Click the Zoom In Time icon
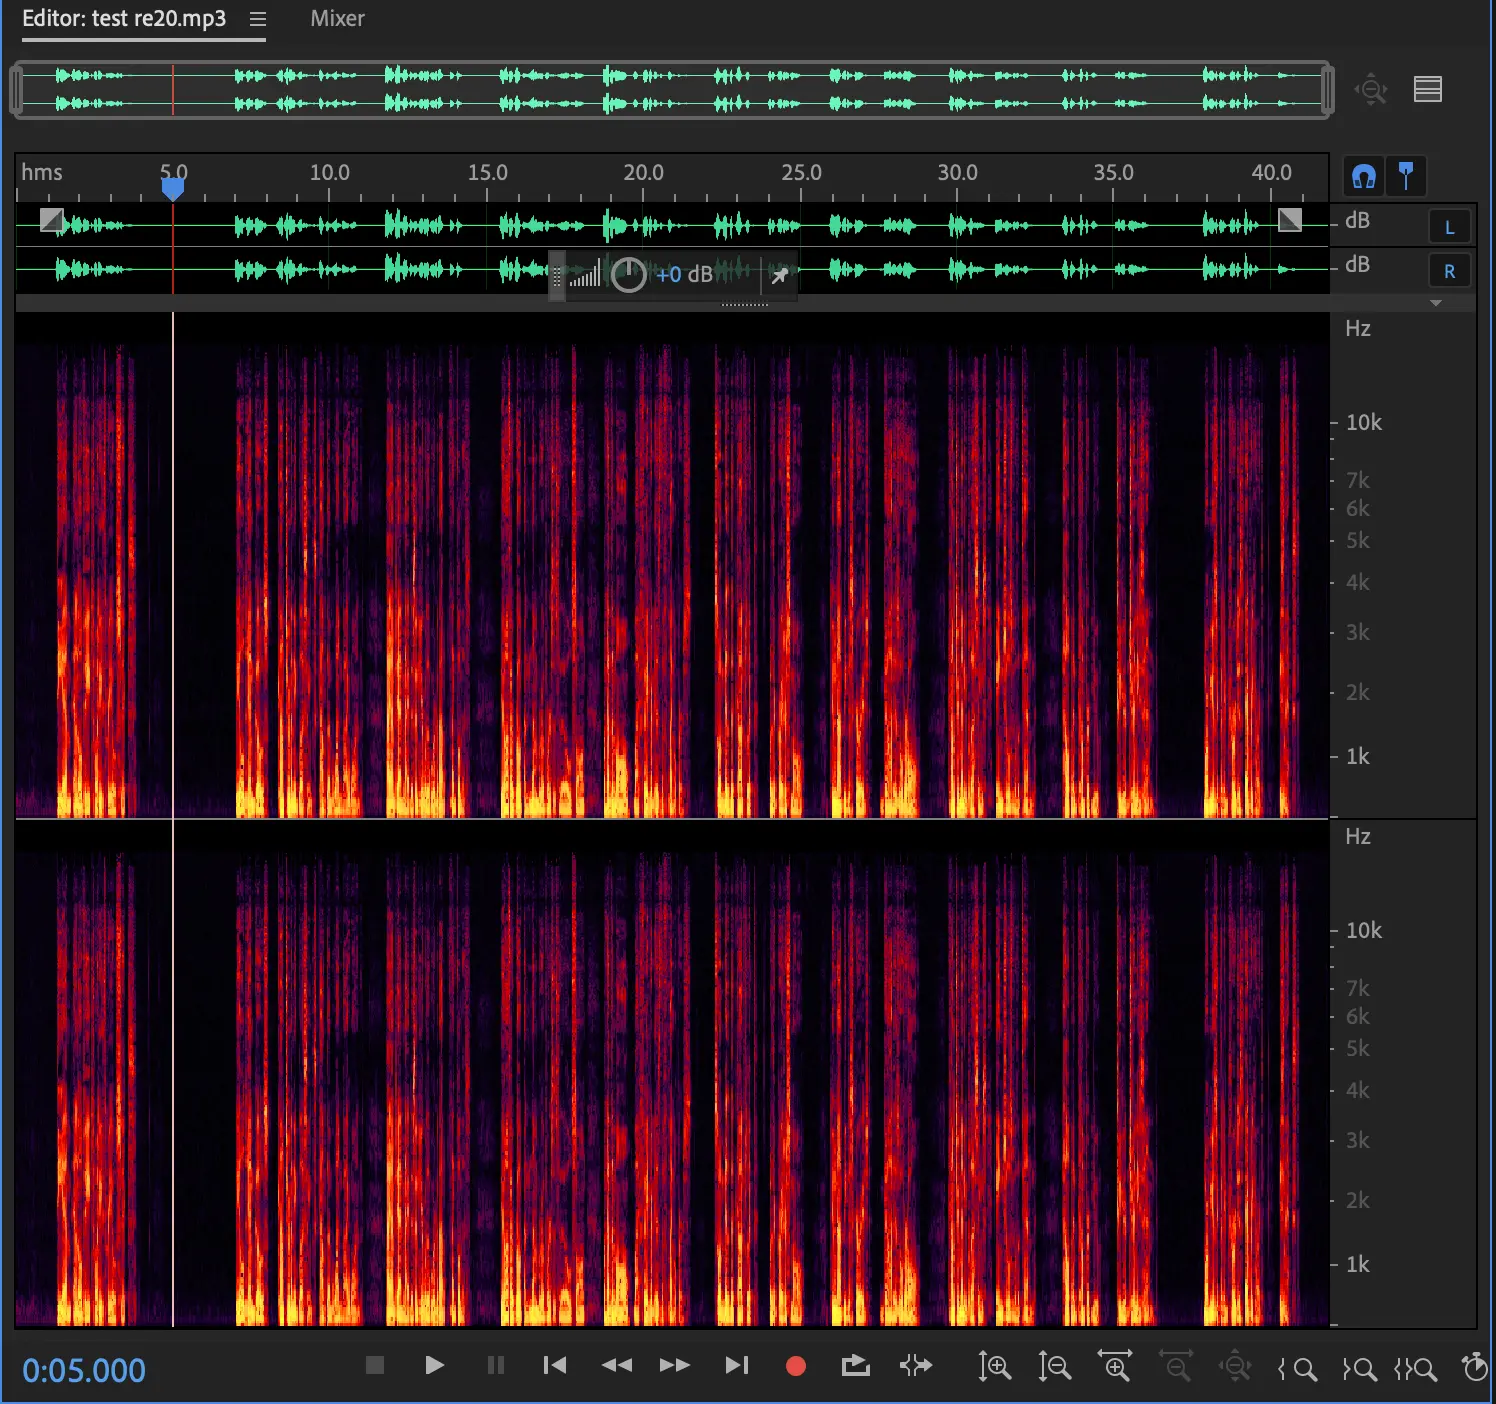The height and width of the screenshot is (1404, 1496). pos(1115,1367)
